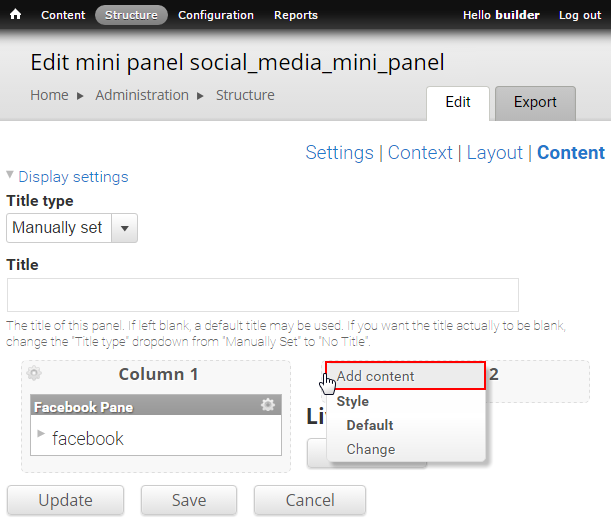Viewport: 611px width, 532px height.
Task: Expand the facebook pane content arrow
Action: click(x=41, y=433)
